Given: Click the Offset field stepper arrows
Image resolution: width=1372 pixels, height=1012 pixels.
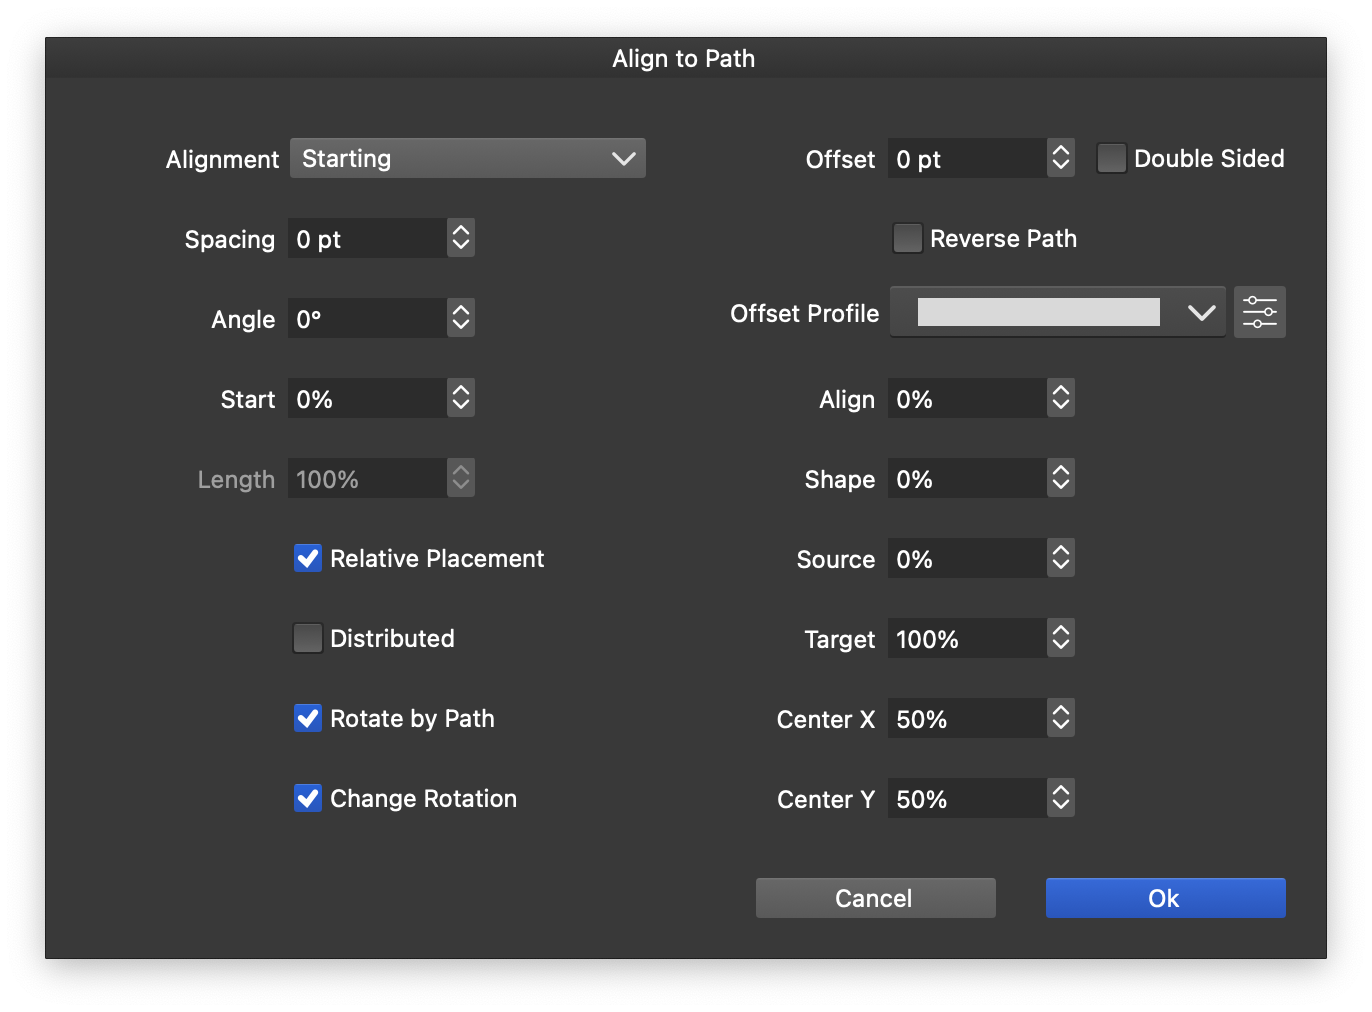Looking at the screenshot, I should point(1060,158).
